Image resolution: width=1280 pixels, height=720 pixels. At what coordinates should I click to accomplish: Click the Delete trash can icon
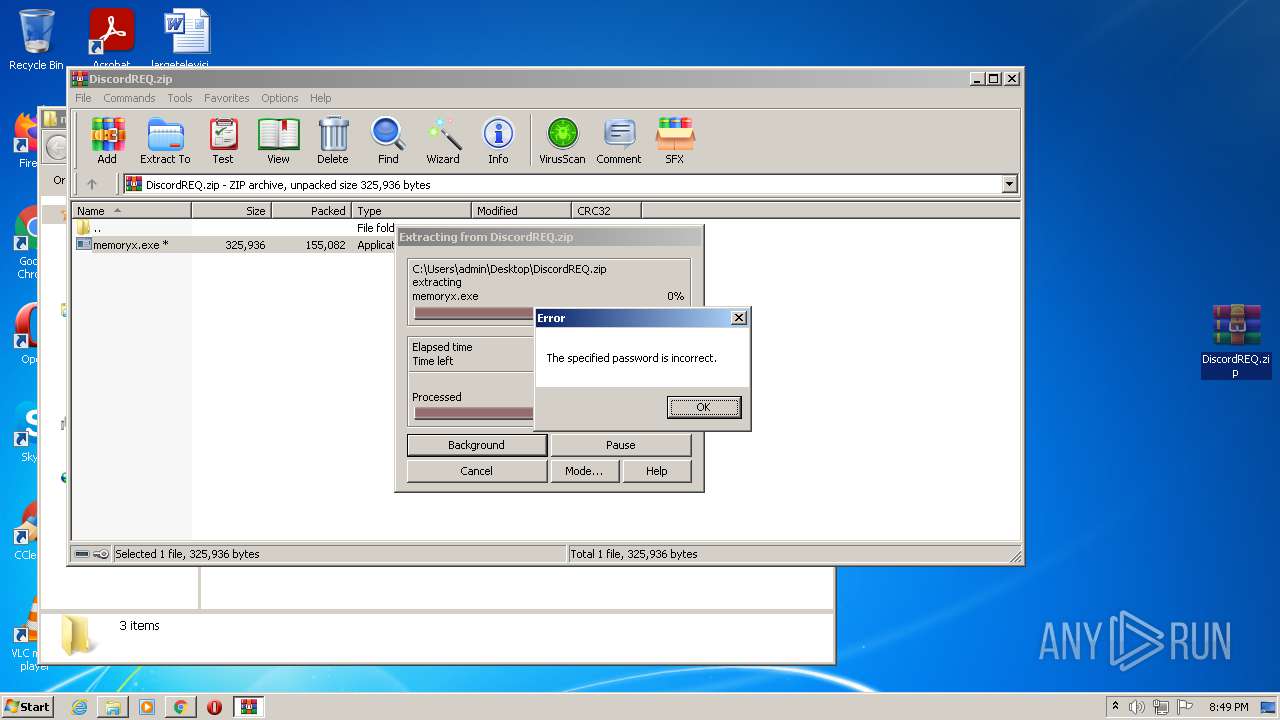coord(333,141)
